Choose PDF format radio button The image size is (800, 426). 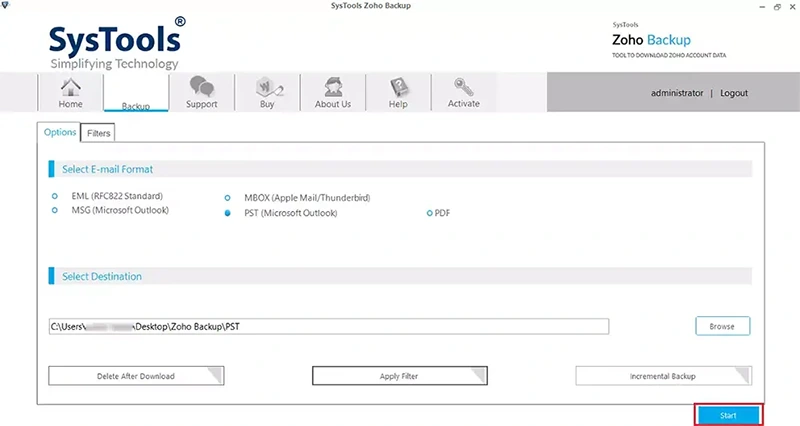pyautogui.click(x=430, y=213)
